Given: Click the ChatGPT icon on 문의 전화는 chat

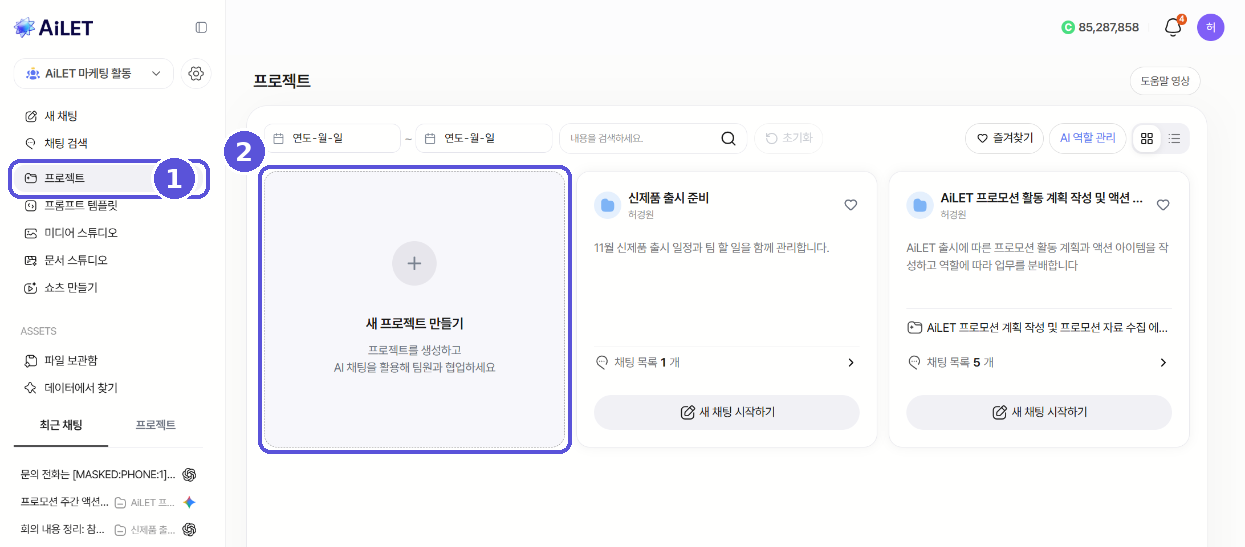Looking at the screenshot, I should click(x=189, y=474).
